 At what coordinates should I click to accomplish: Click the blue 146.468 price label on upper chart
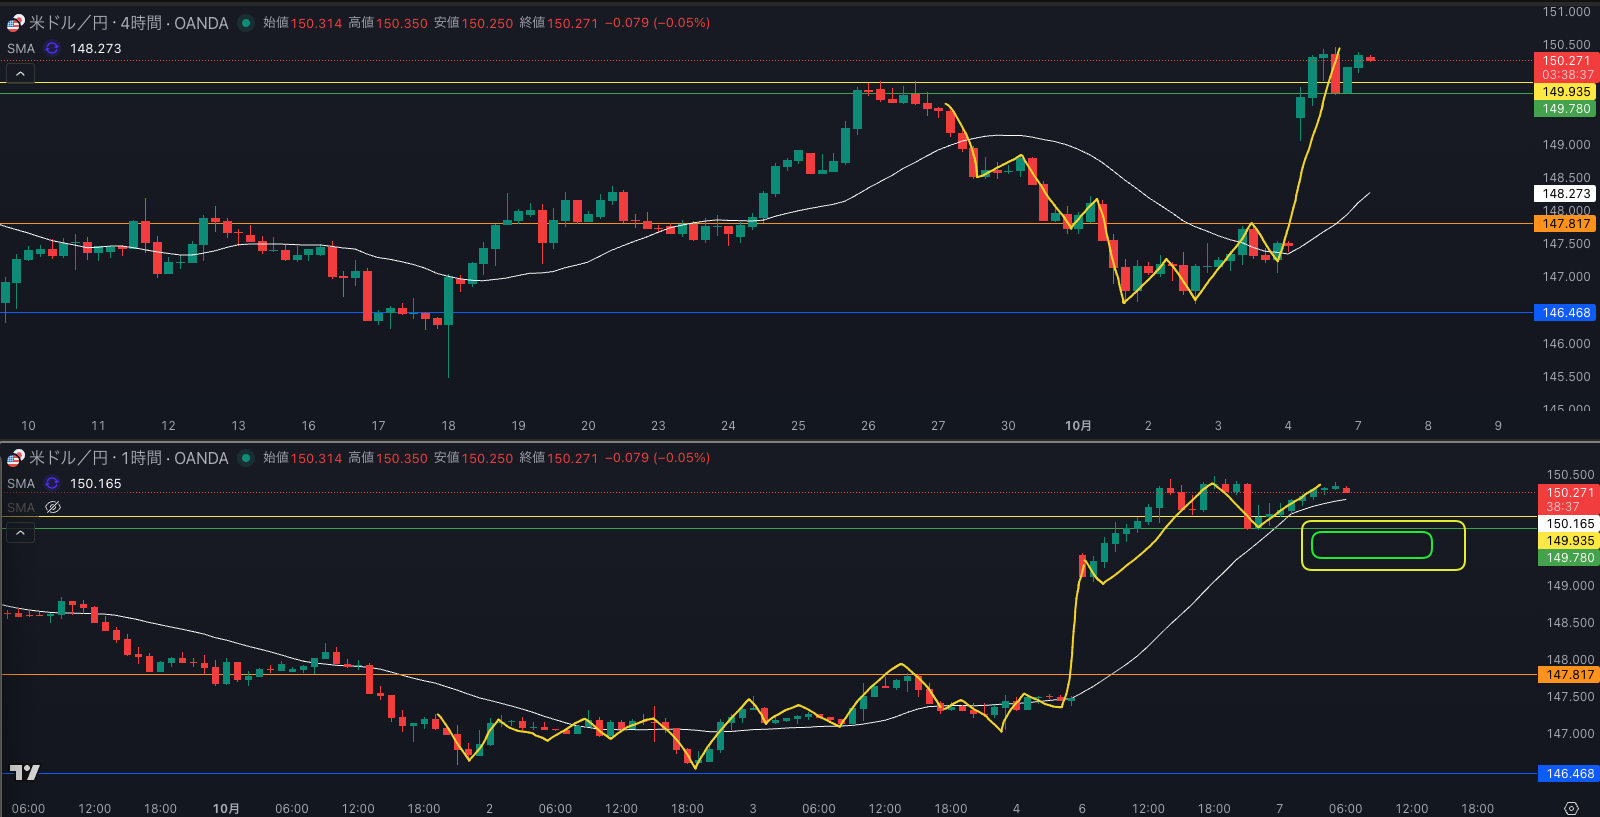tap(1566, 313)
